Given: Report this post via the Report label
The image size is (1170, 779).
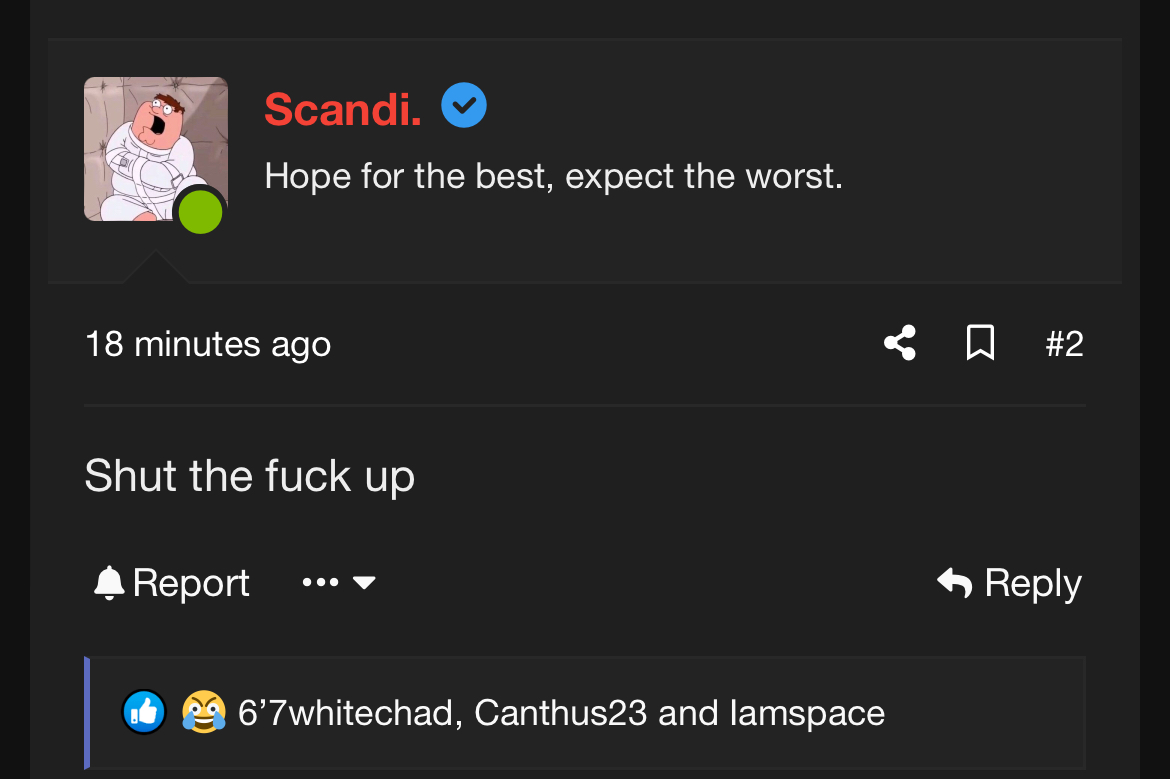Looking at the screenshot, I should coord(191,583).
